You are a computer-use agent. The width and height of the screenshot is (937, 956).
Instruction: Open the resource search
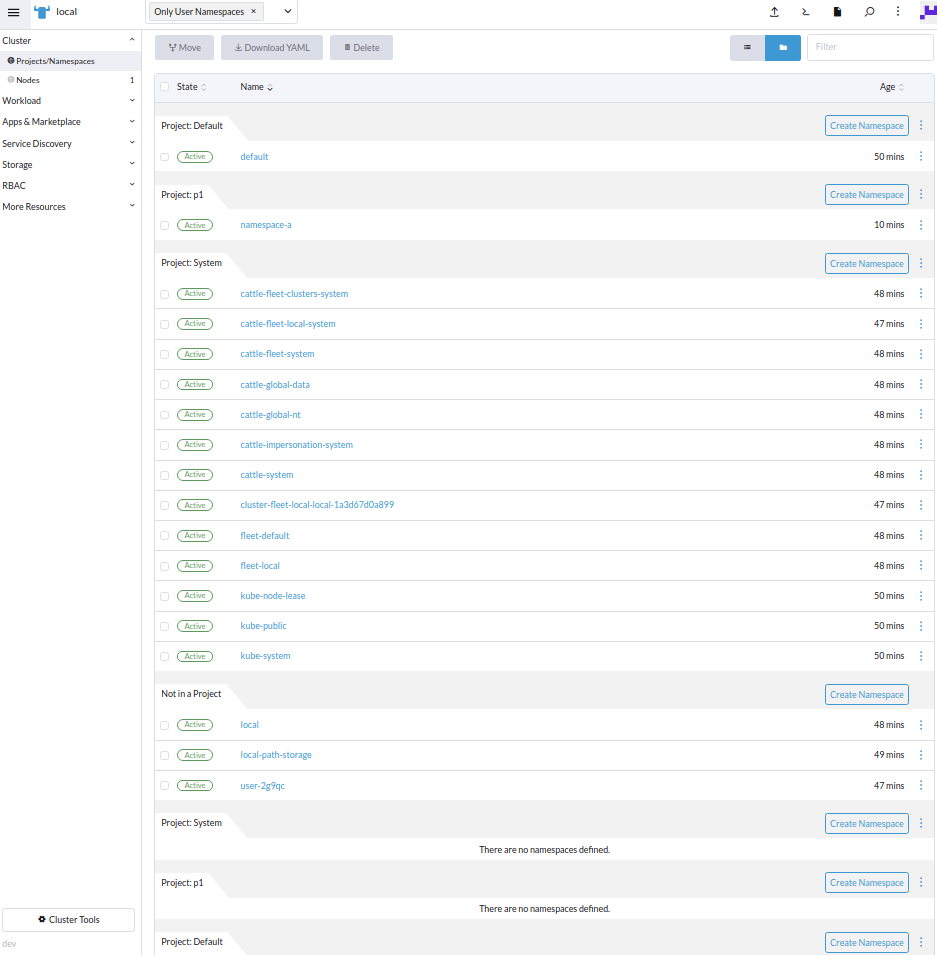pyautogui.click(x=868, y=11)
